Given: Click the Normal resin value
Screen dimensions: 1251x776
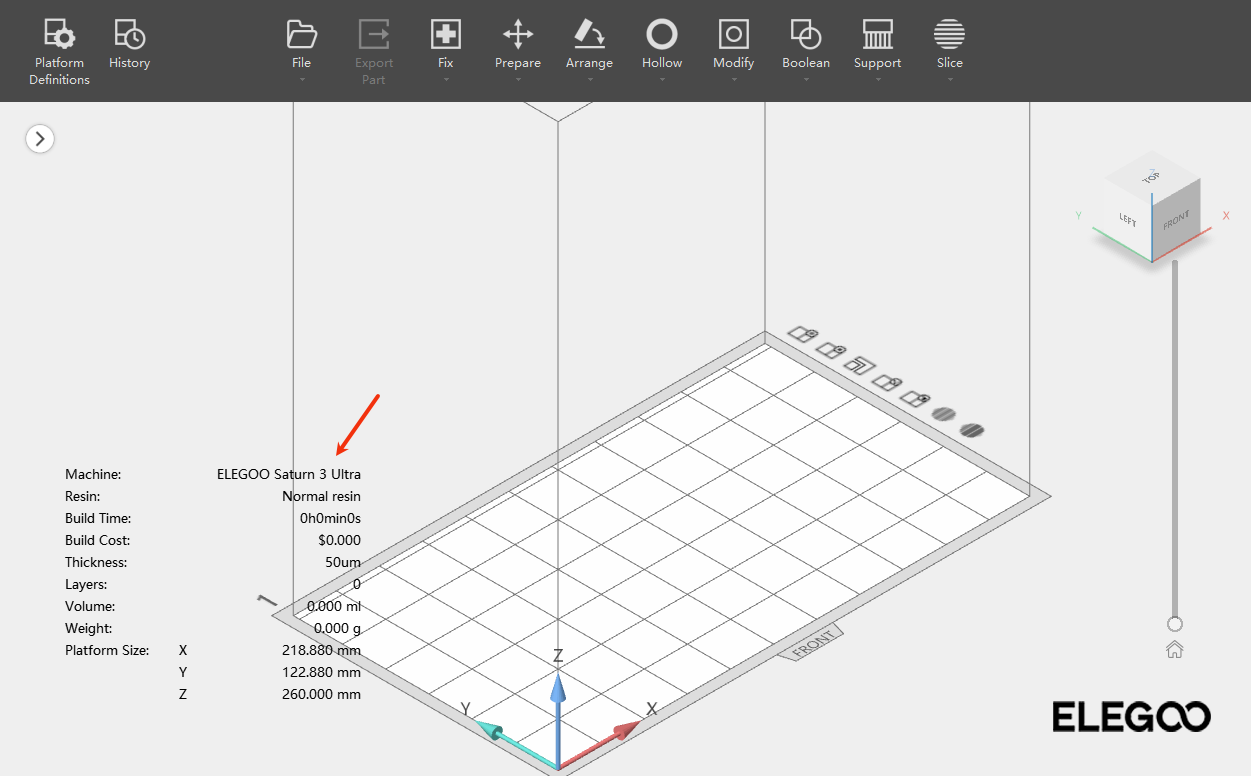Looking at the screenshot, I should 321,496.
